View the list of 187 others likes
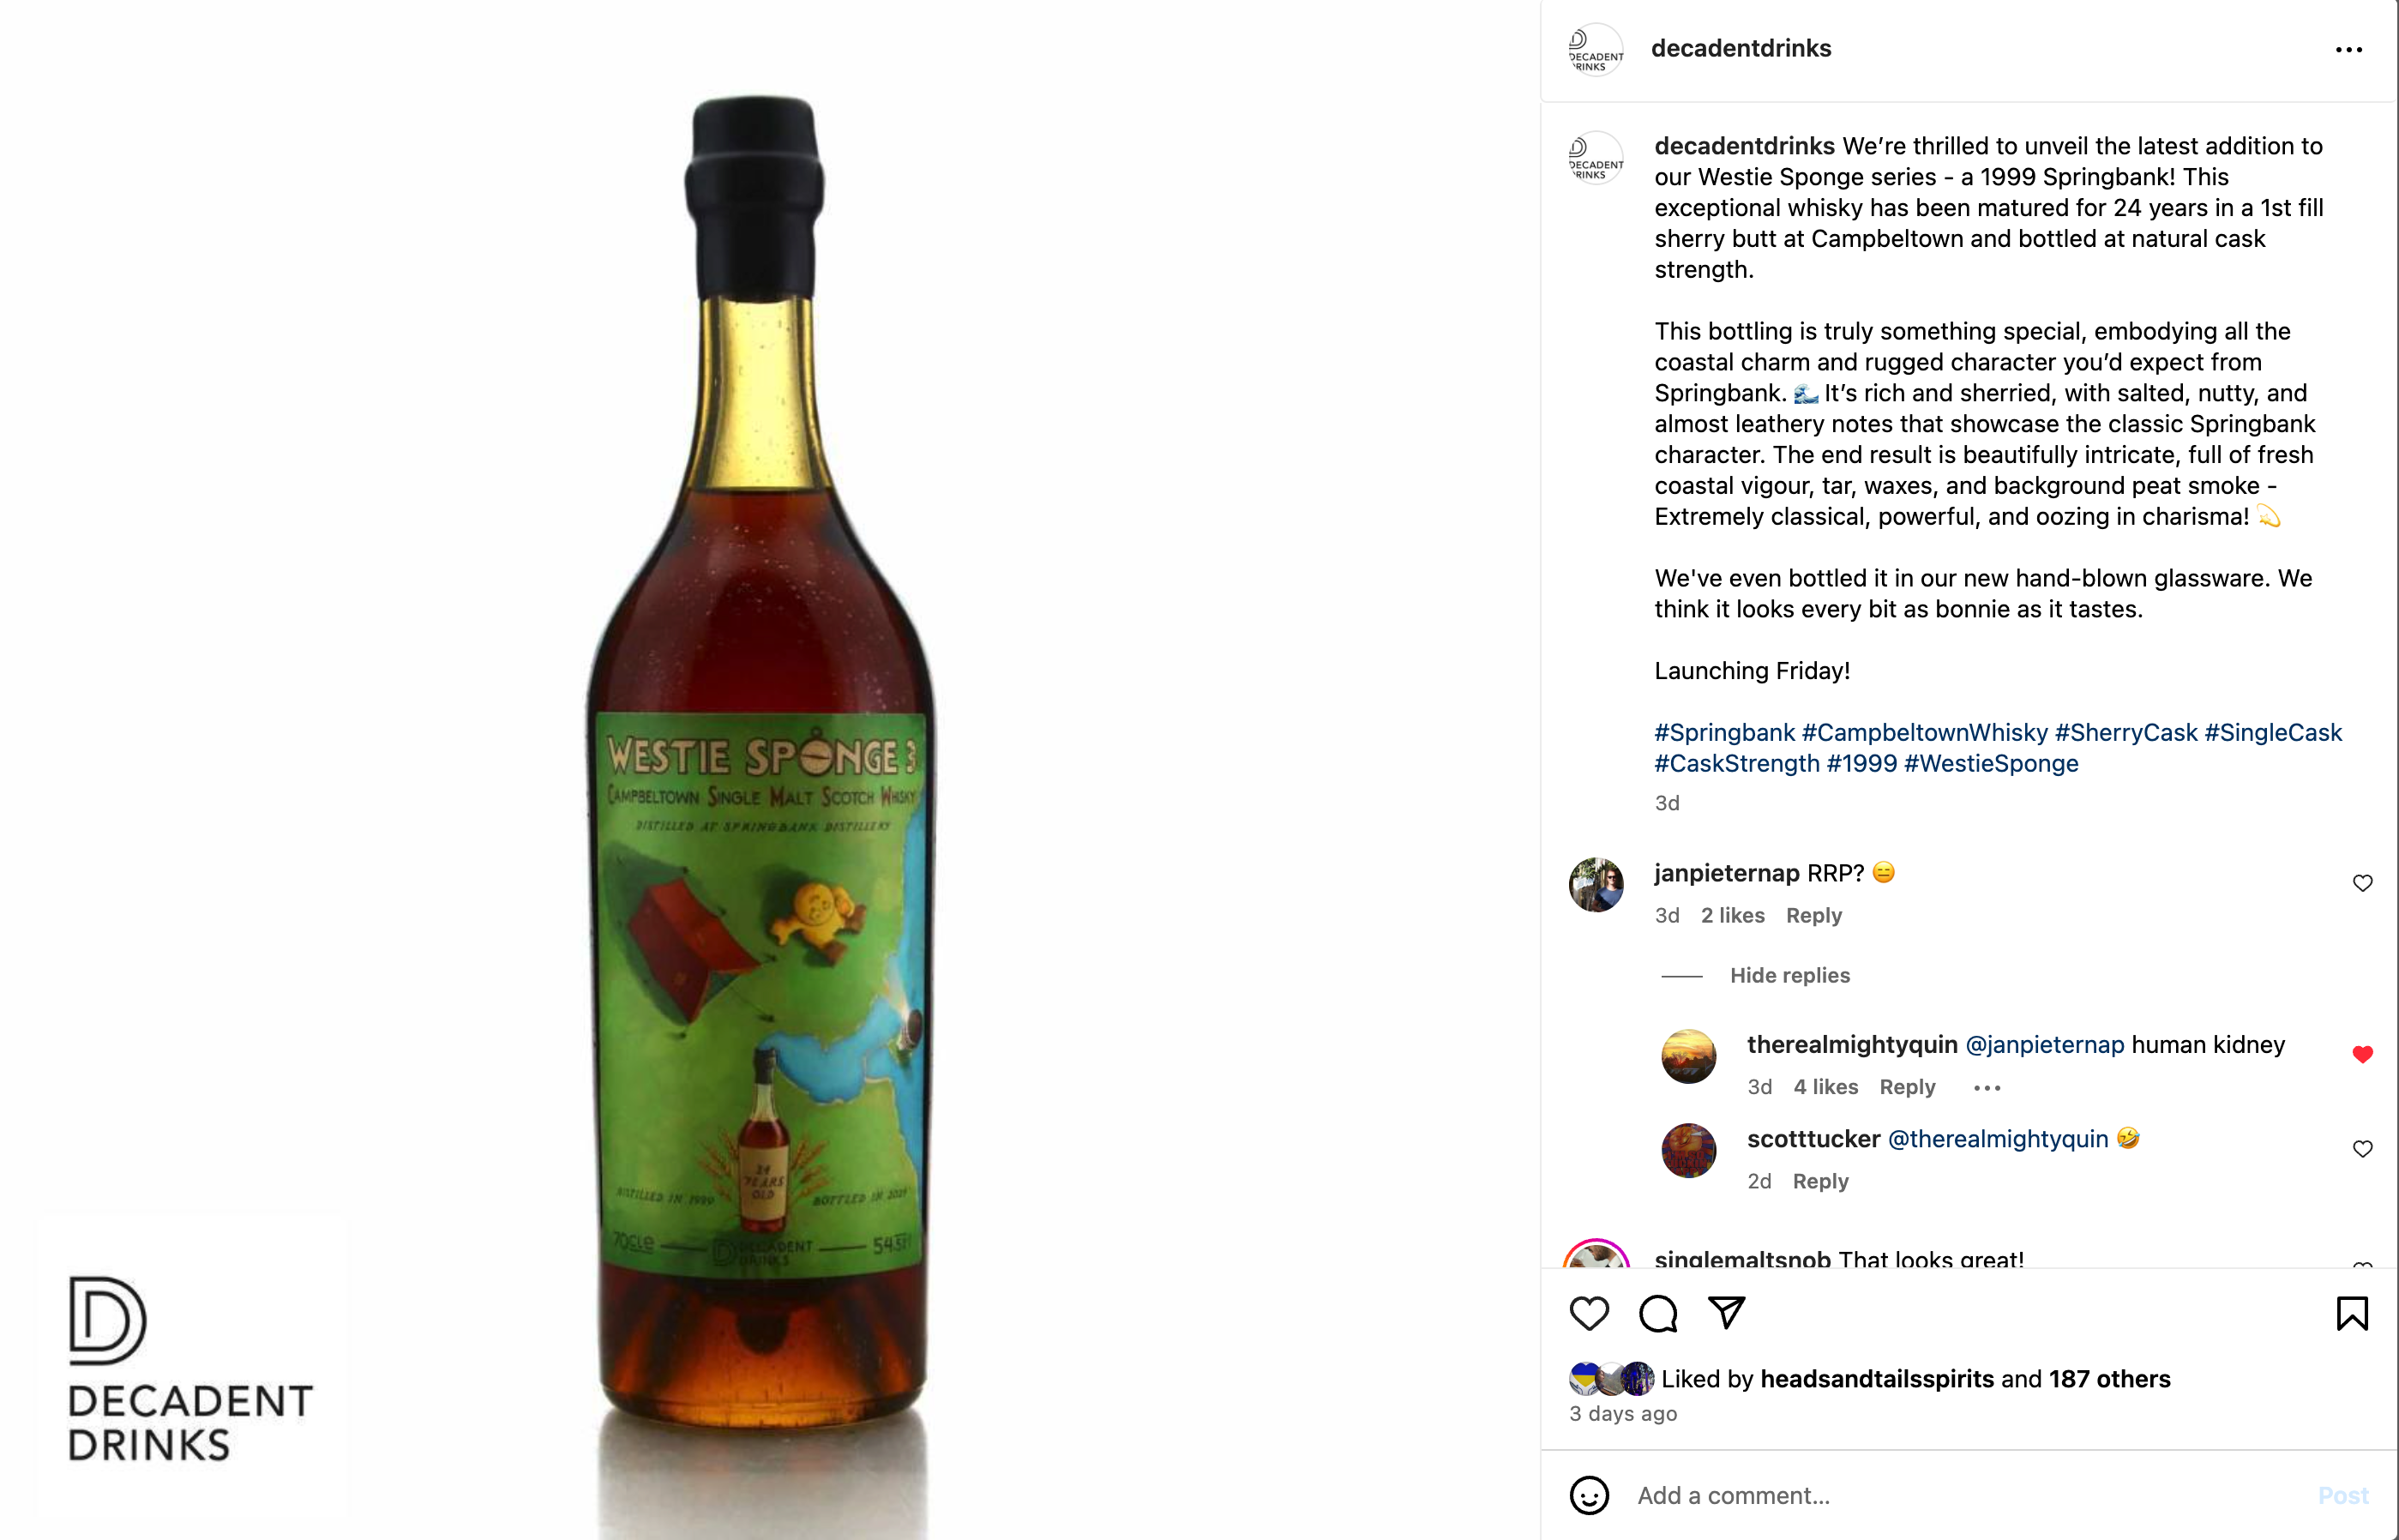 pyautogui.click(x=2109, y=1379)
